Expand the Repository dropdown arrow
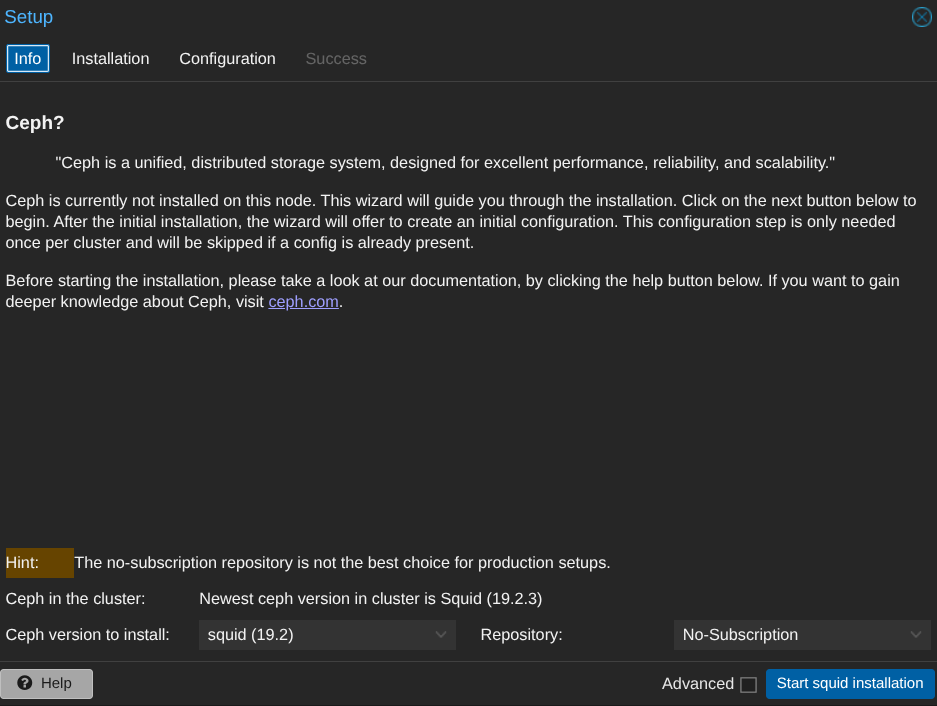 916,635
